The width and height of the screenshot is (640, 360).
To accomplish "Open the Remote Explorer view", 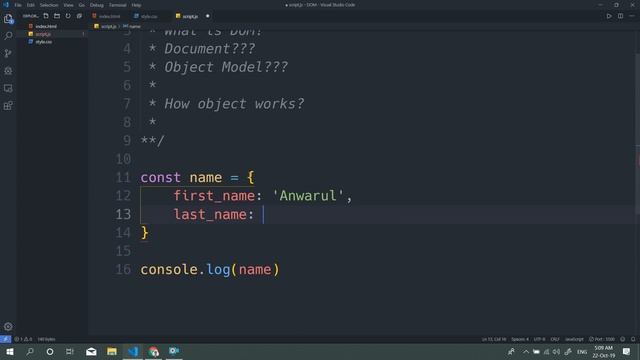I will (x=8, y=89).
